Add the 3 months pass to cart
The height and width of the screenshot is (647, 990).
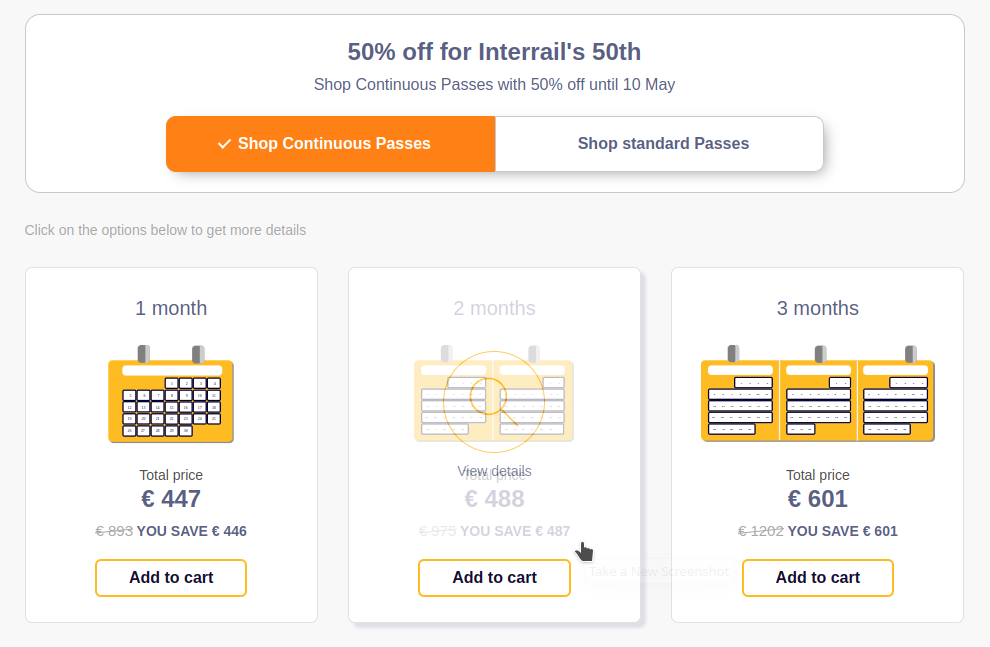coord(817,577)
